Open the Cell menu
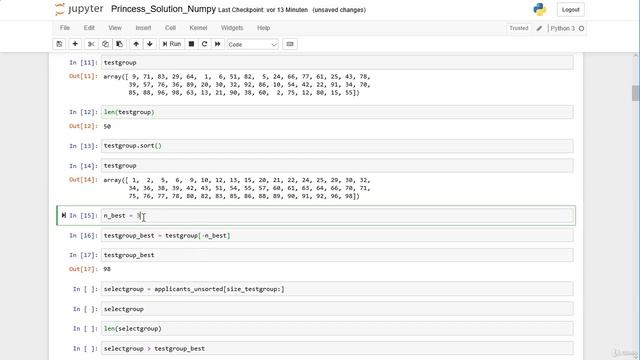The image size is (640, 360). point(170,28)
